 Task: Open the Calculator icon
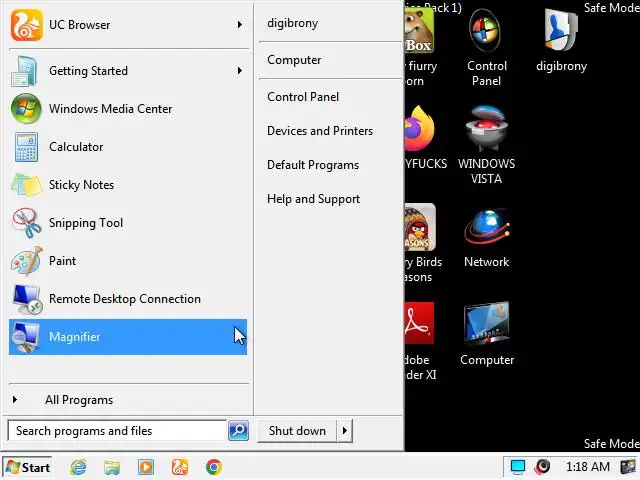tap(26, 147)
